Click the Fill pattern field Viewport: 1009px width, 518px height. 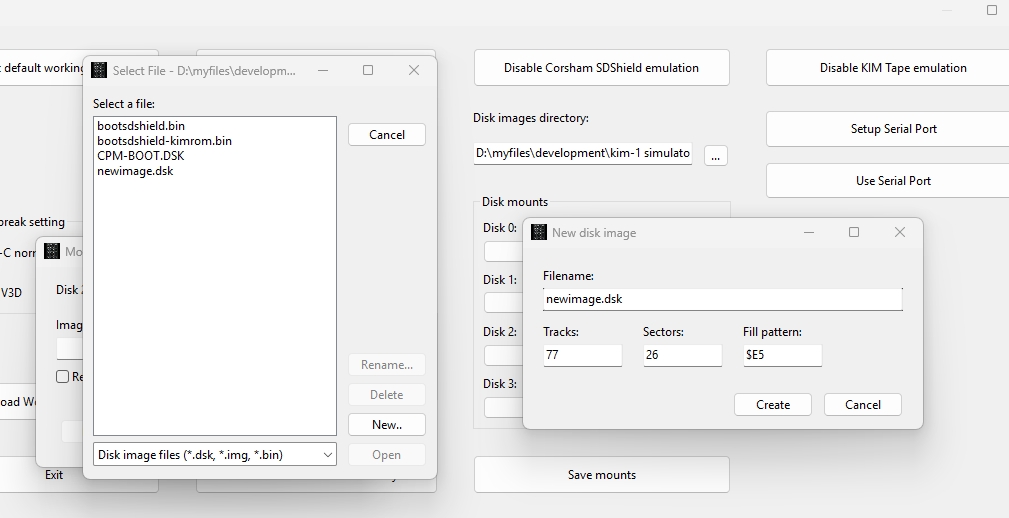pyautogui.click(x=782, y=354)
